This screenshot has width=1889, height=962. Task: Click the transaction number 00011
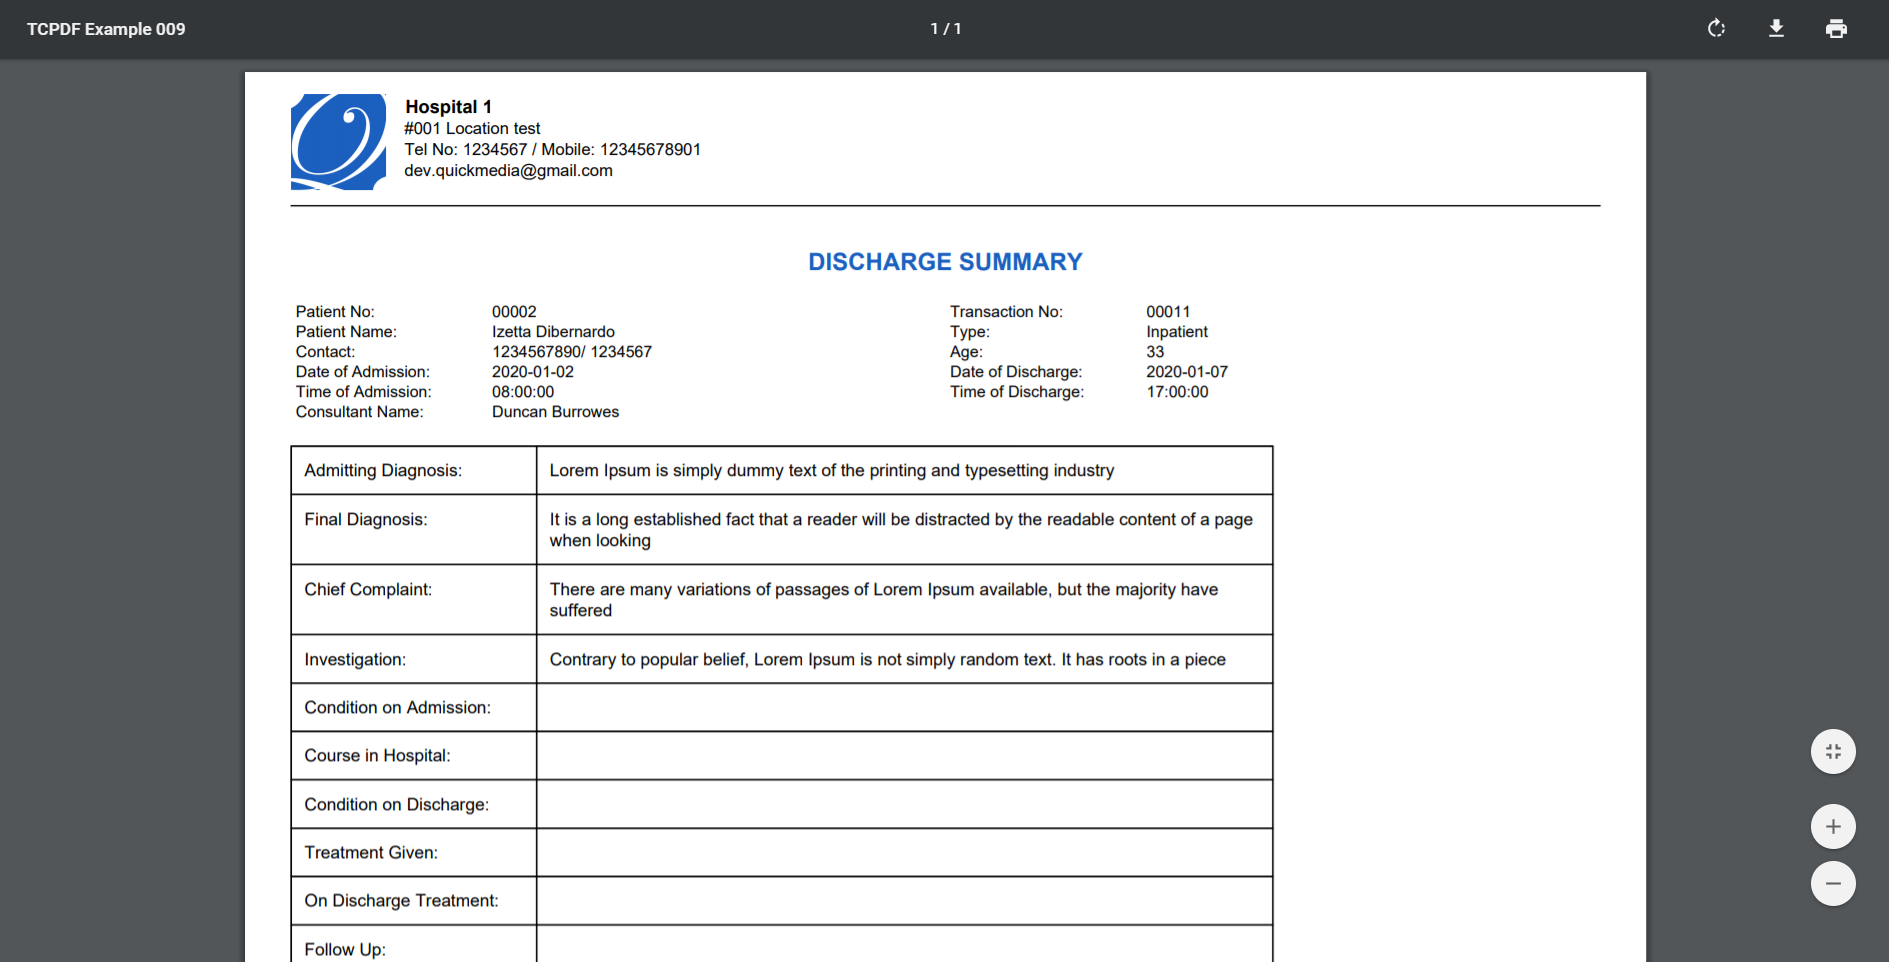point(1168,312)
